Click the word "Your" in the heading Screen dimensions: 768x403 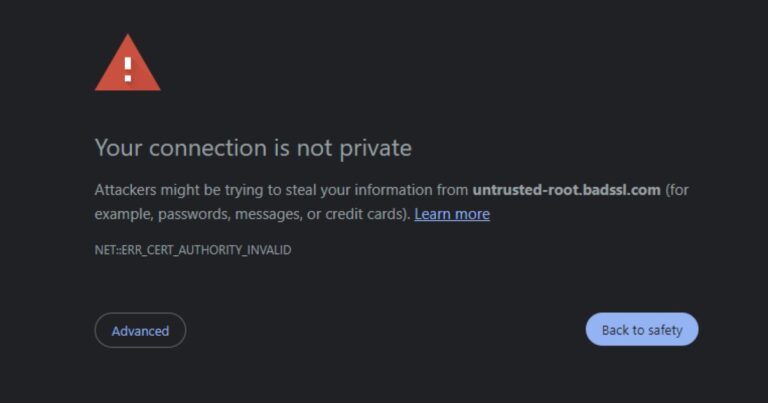click(117, 148)
